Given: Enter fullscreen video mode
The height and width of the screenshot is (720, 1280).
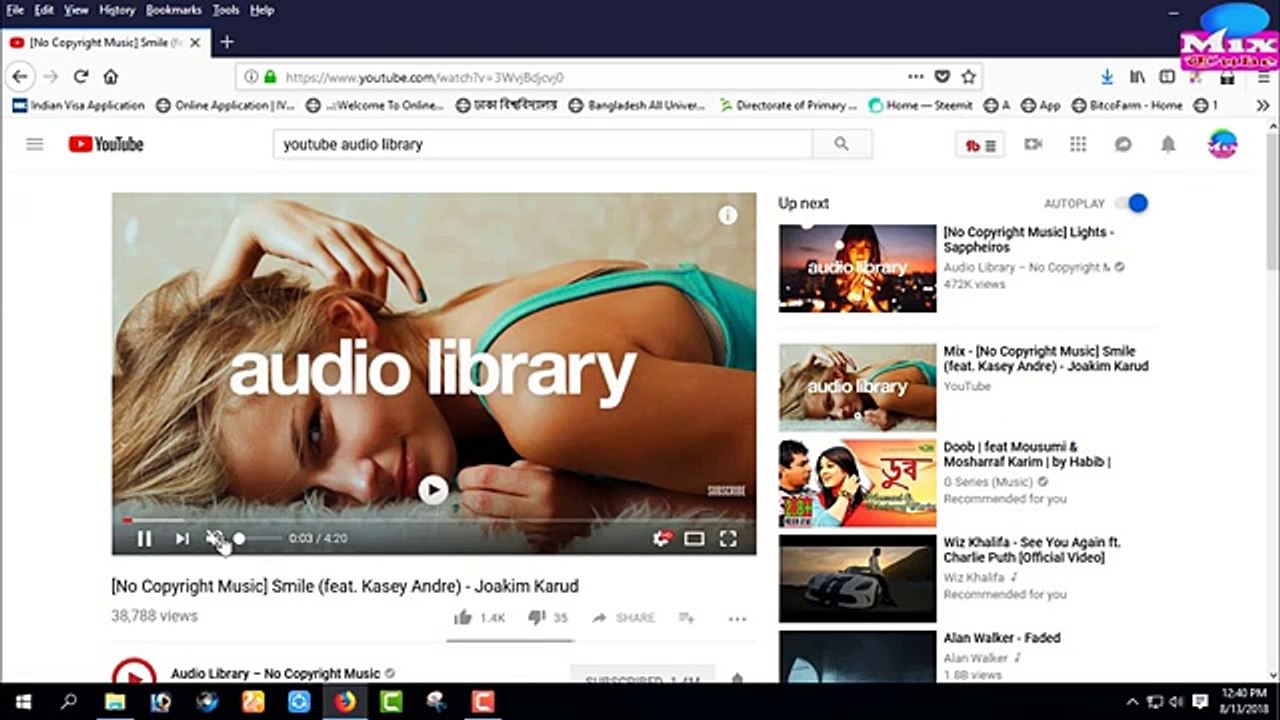Looking at the screenshot, I should click(728, 539).
